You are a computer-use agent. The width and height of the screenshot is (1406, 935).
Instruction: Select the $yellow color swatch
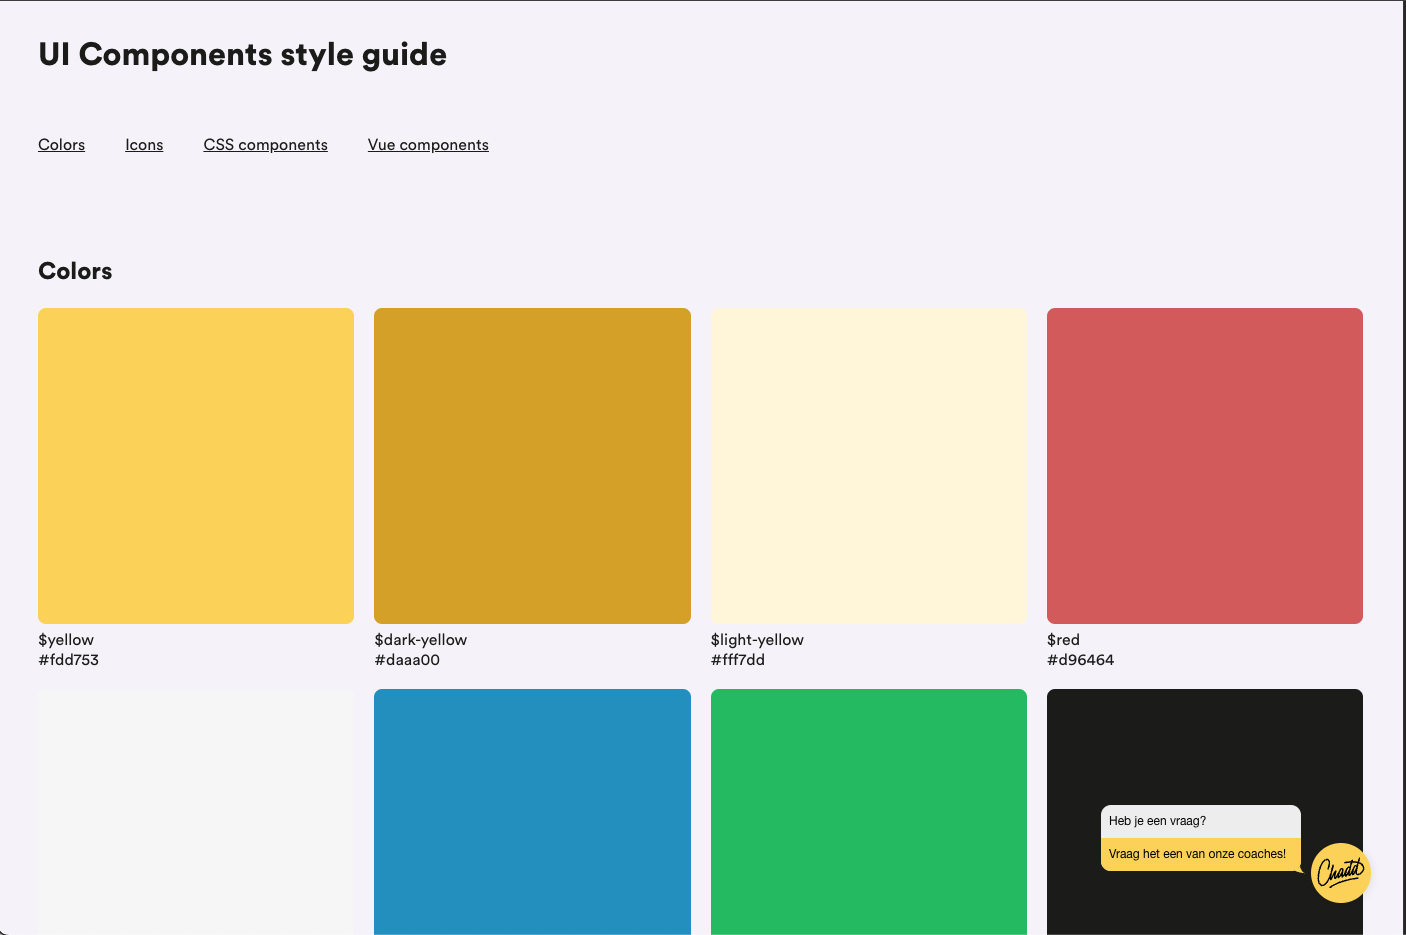[x=195, y=465]
